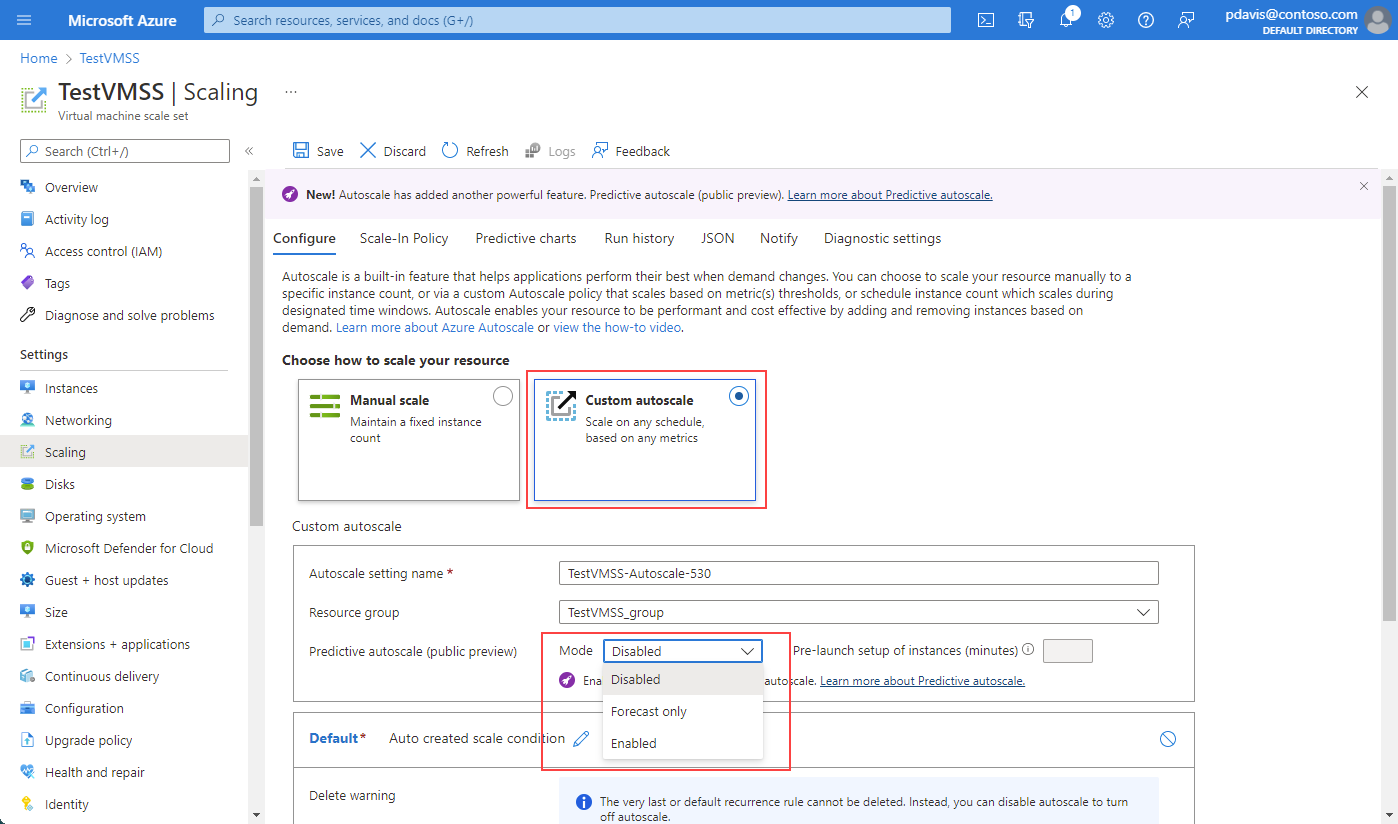Switch to the Scale-In Policy tab
This screenshot has height=824, width=1398.
(404, 238)
